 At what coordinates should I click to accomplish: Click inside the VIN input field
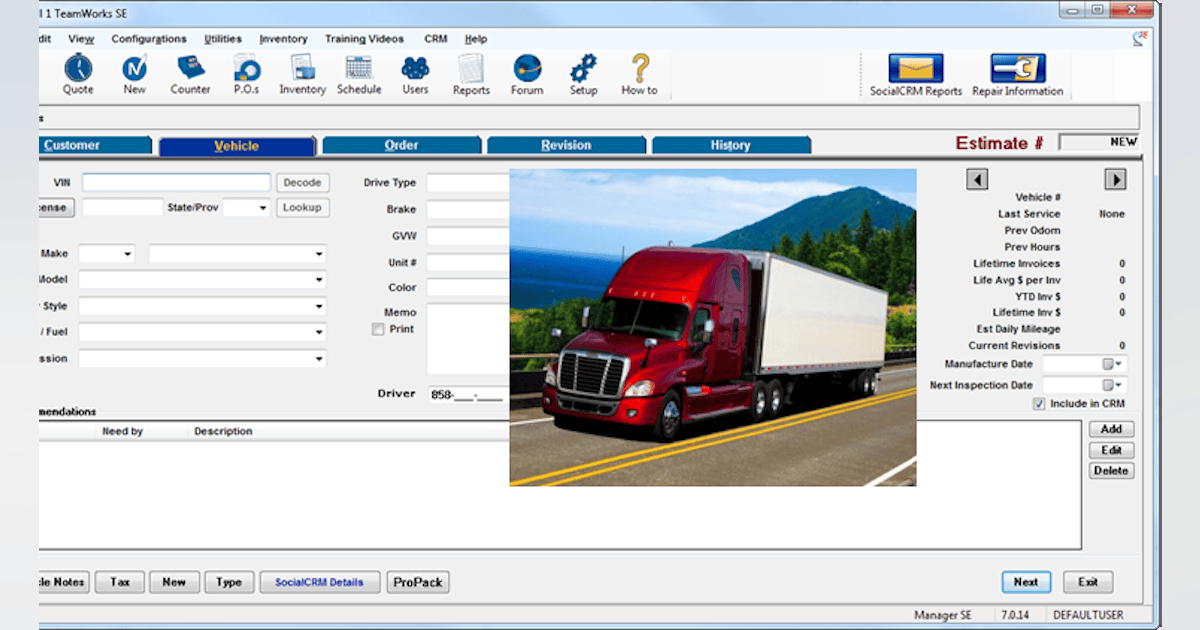(175, 182)
